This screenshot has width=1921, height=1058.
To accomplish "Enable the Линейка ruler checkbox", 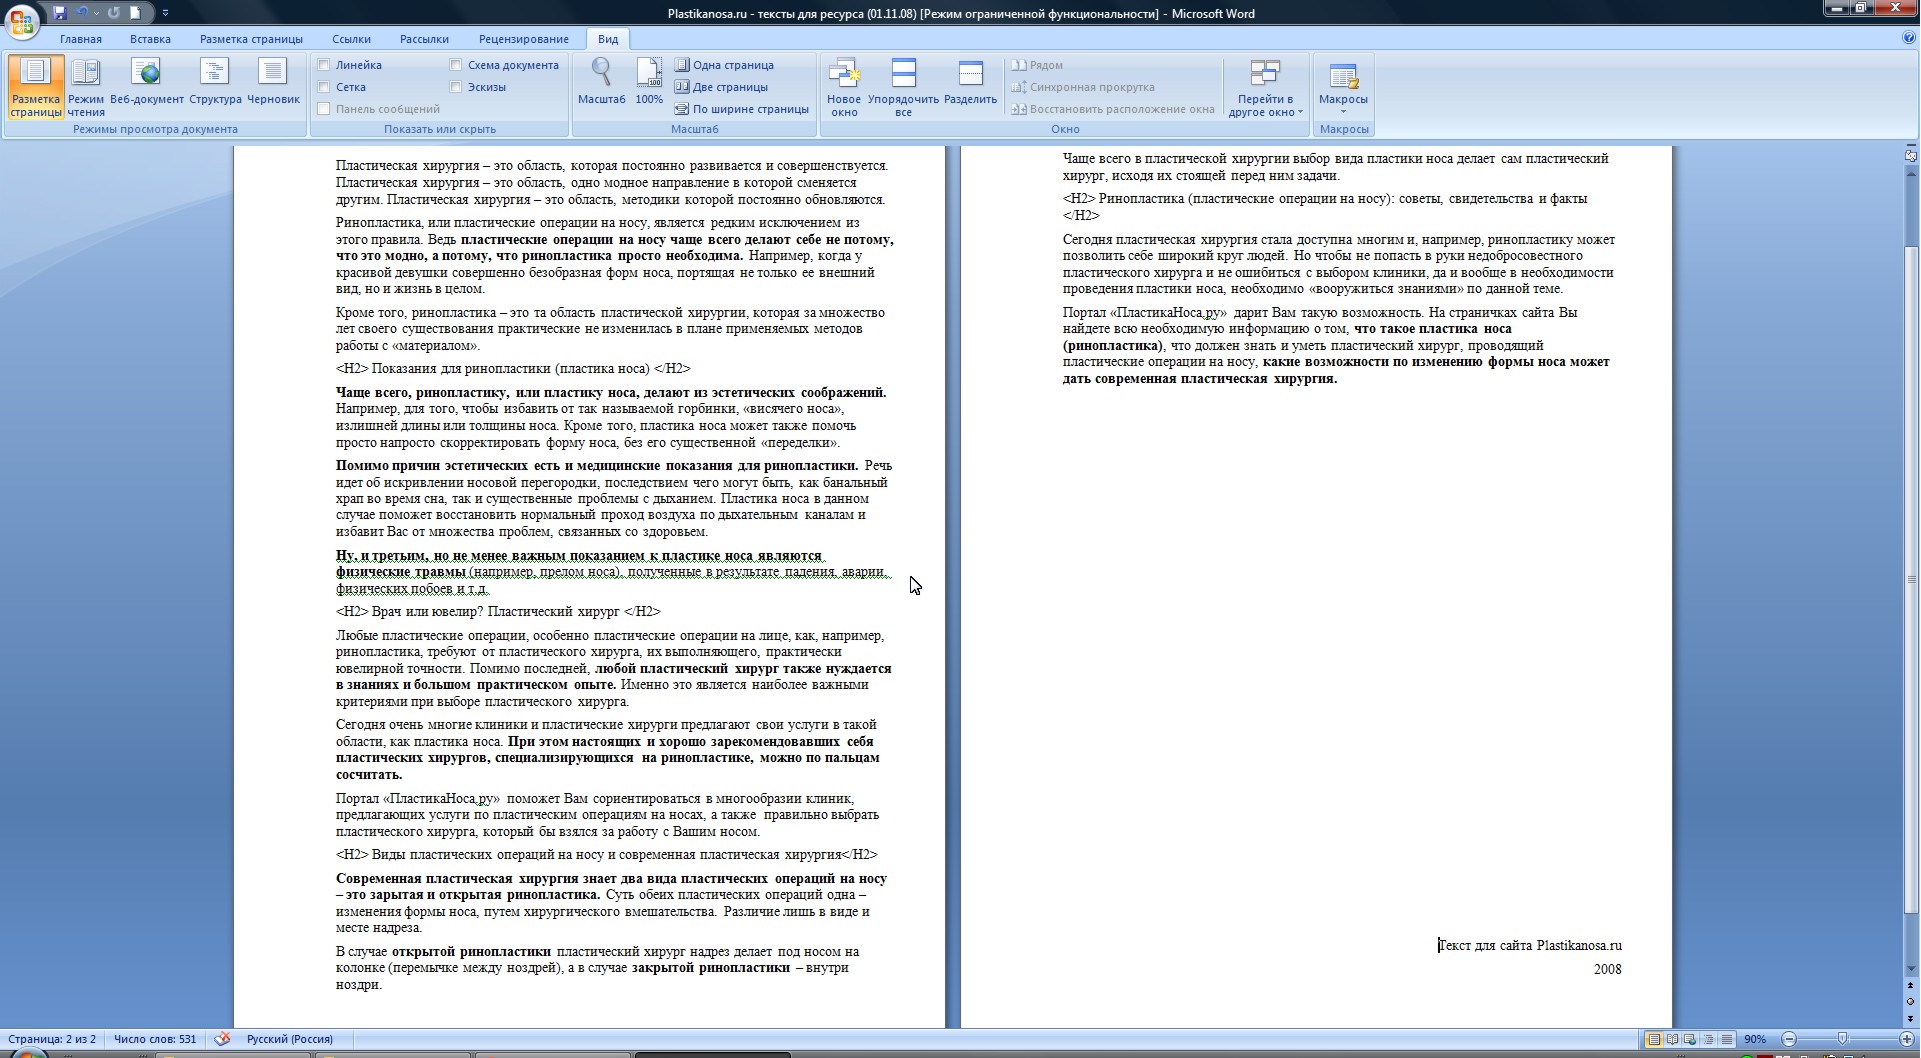I will [x=324, y=65].
